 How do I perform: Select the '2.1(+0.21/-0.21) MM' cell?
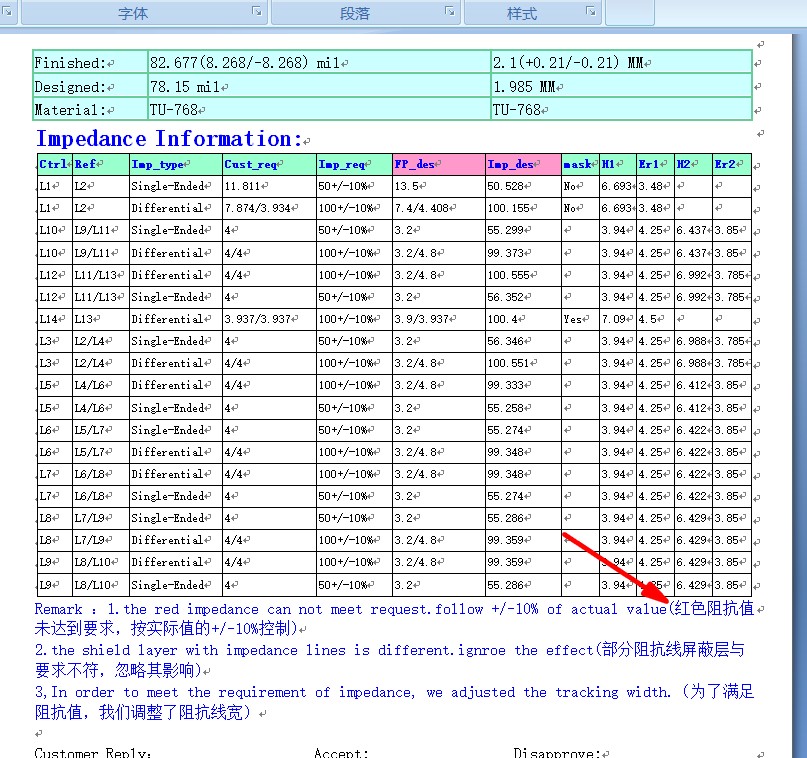click(x=621, y=62)
